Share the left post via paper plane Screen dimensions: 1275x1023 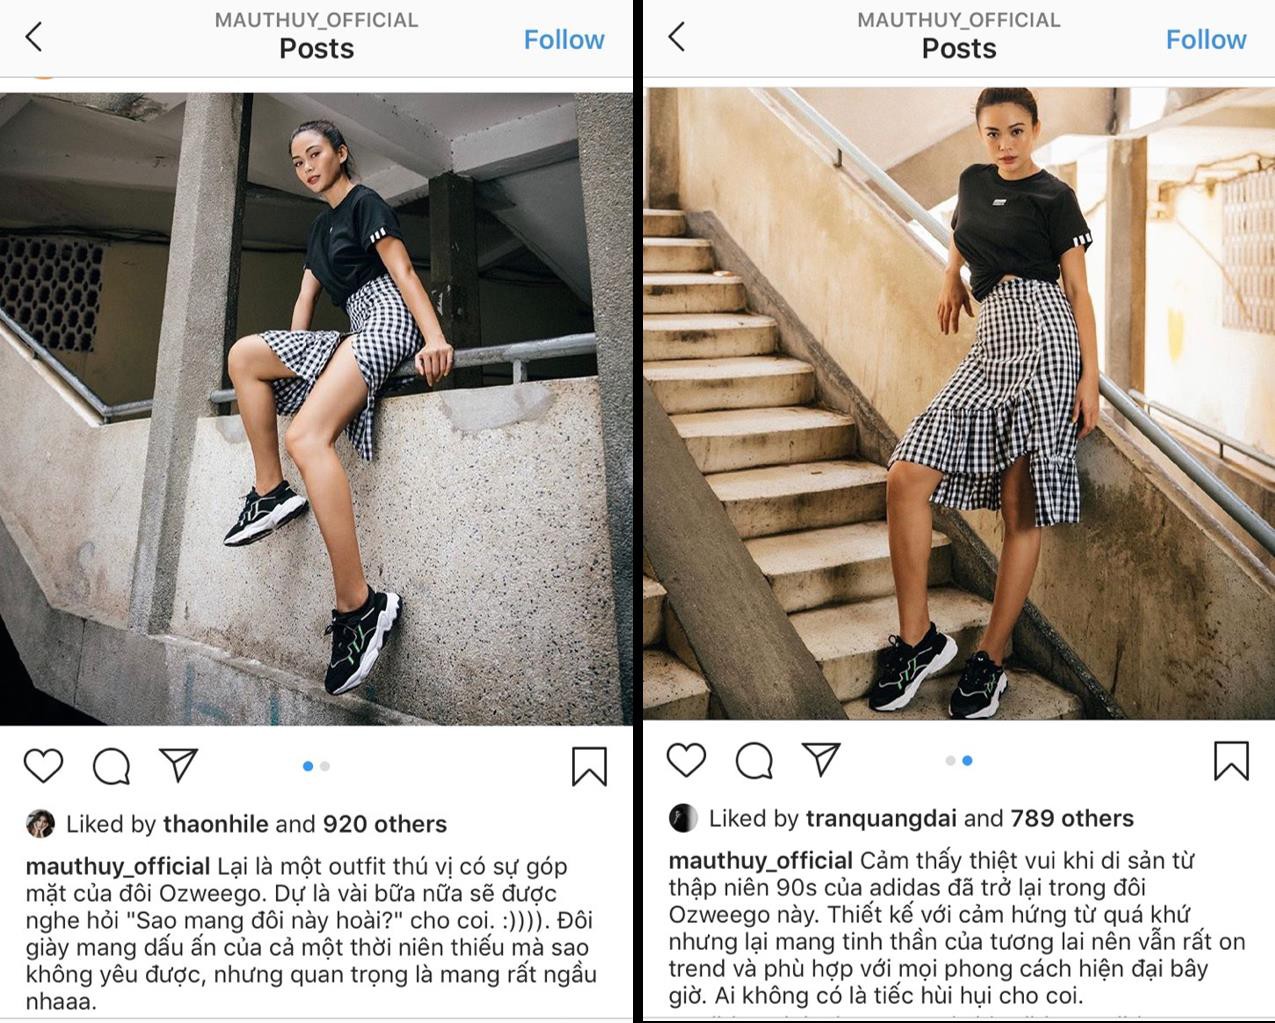(179, 765)
